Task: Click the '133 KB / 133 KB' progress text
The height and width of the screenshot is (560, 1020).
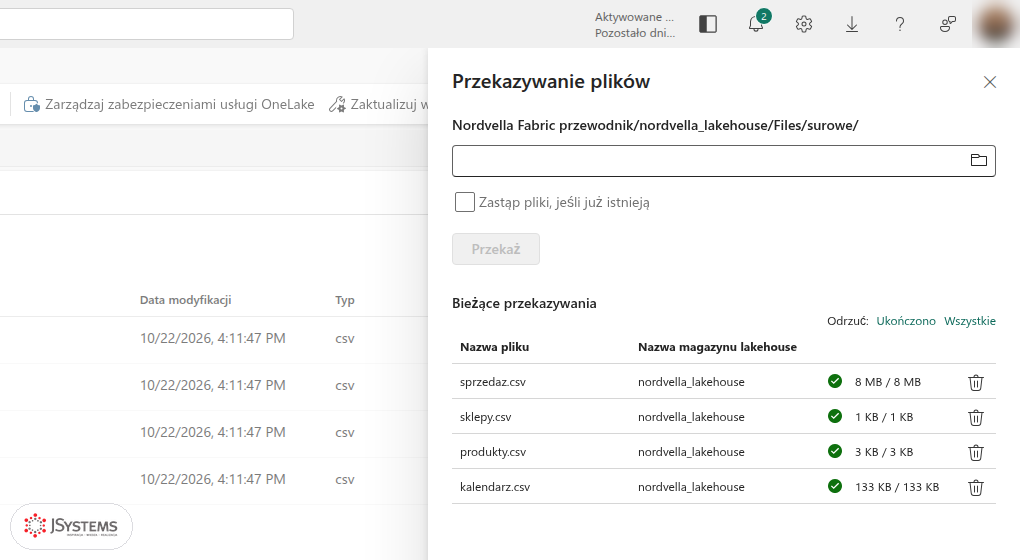Action: click(x=897, y=487)
